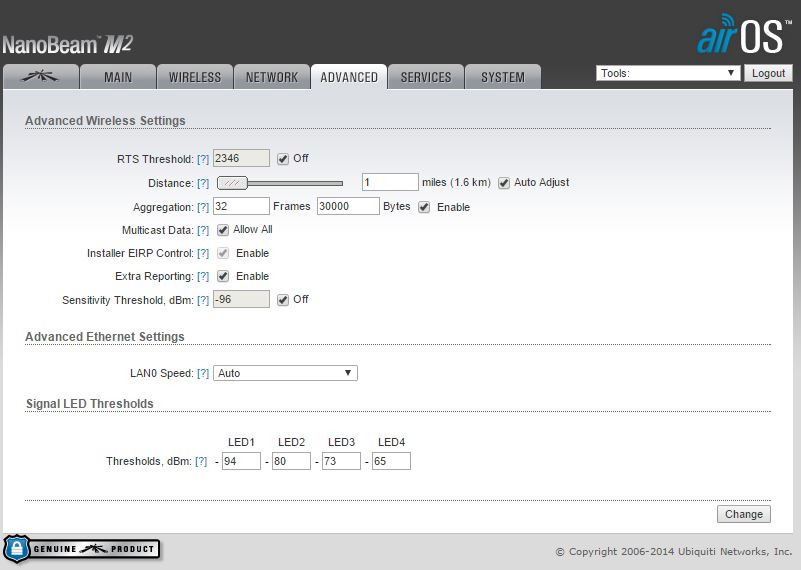801x570 pixels.
Task: Toggle Multicast Data Allow All
Action: click(x=223, y=230)
